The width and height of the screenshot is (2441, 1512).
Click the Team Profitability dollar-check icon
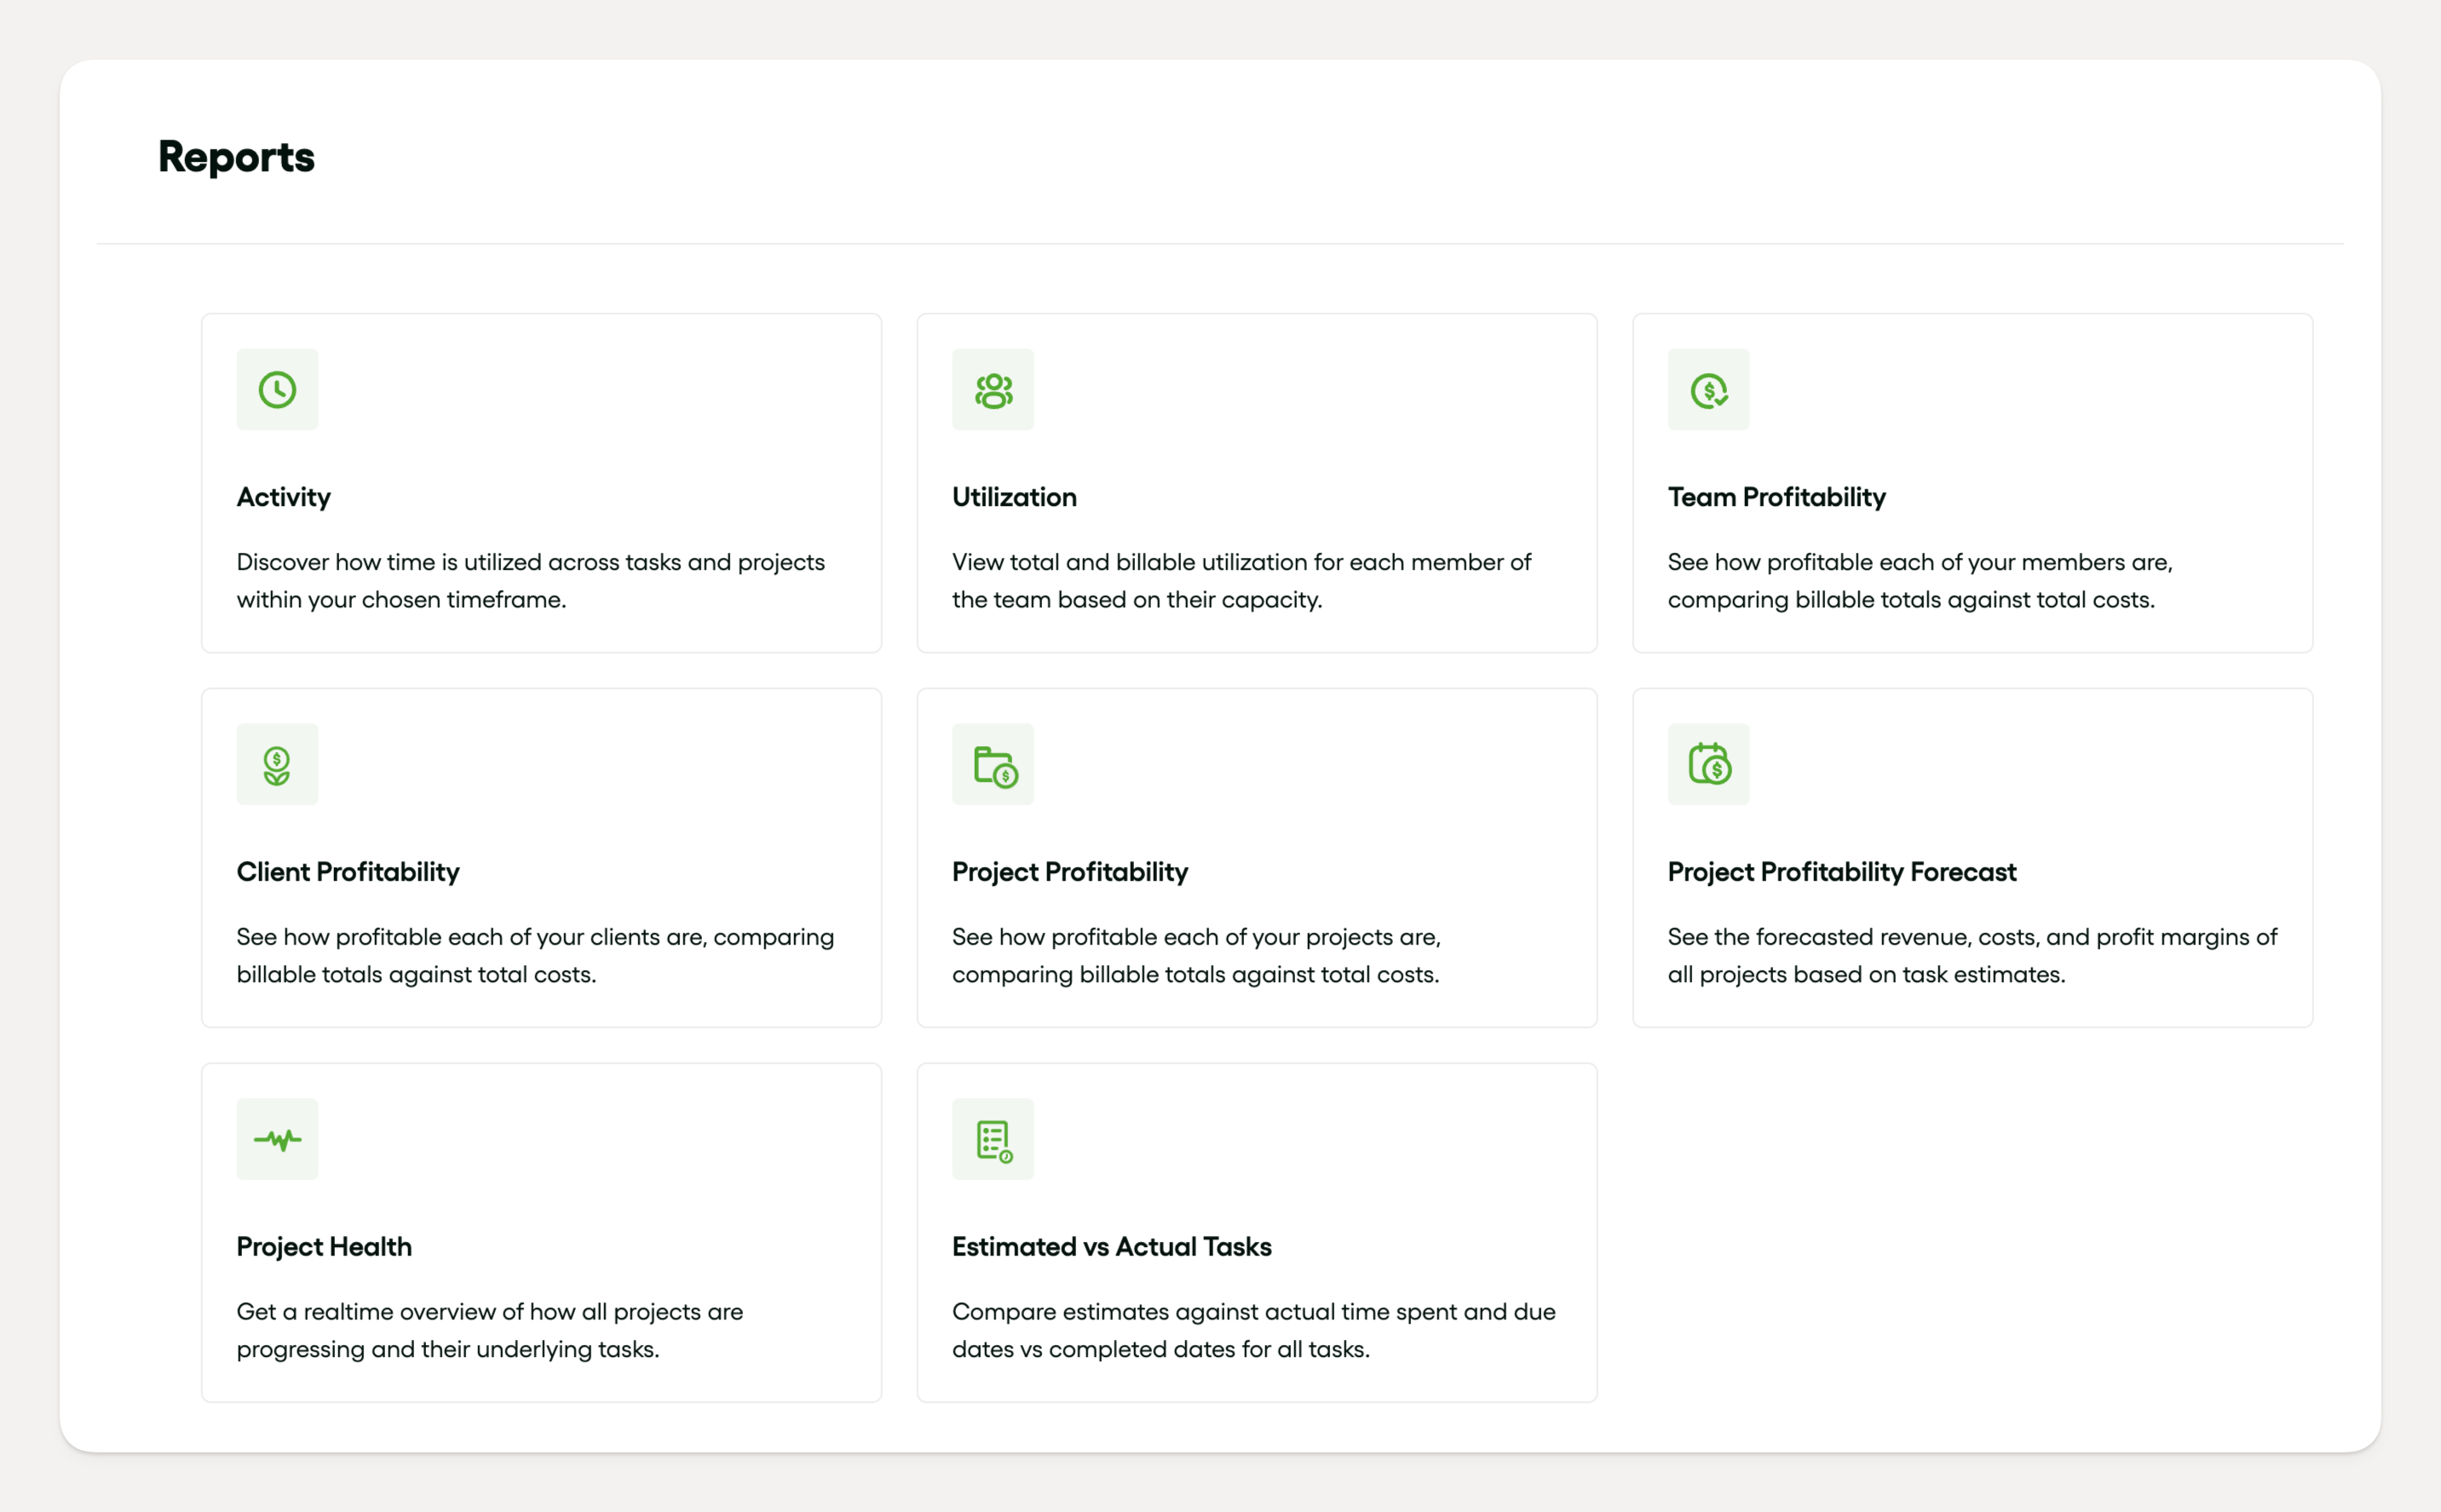pyautogui.click(x=1708, y=389)
